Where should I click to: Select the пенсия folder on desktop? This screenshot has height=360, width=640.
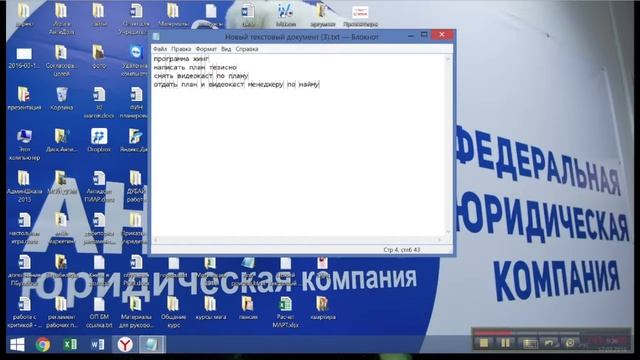point(247,308)
